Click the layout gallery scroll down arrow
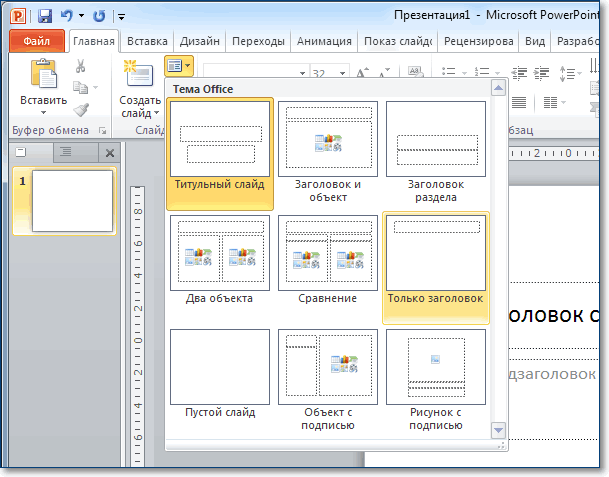Screen dimensions: 609x477 498,430
